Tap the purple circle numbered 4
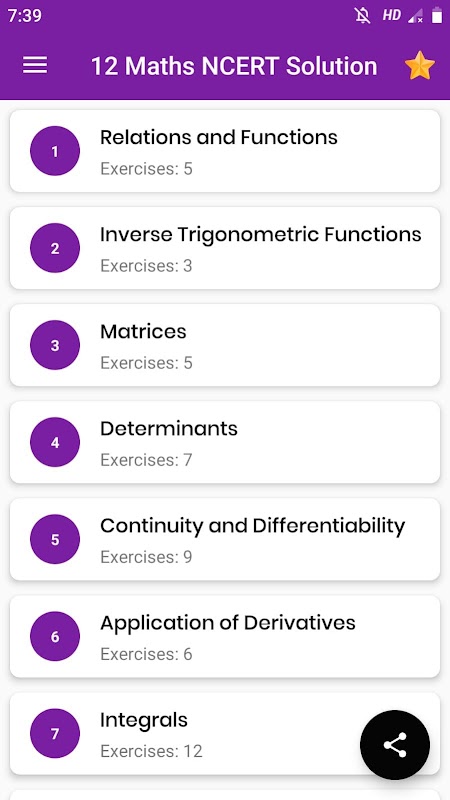Image resolution: width=450 pixels, height=800 pixels. (x=55, y=442)
